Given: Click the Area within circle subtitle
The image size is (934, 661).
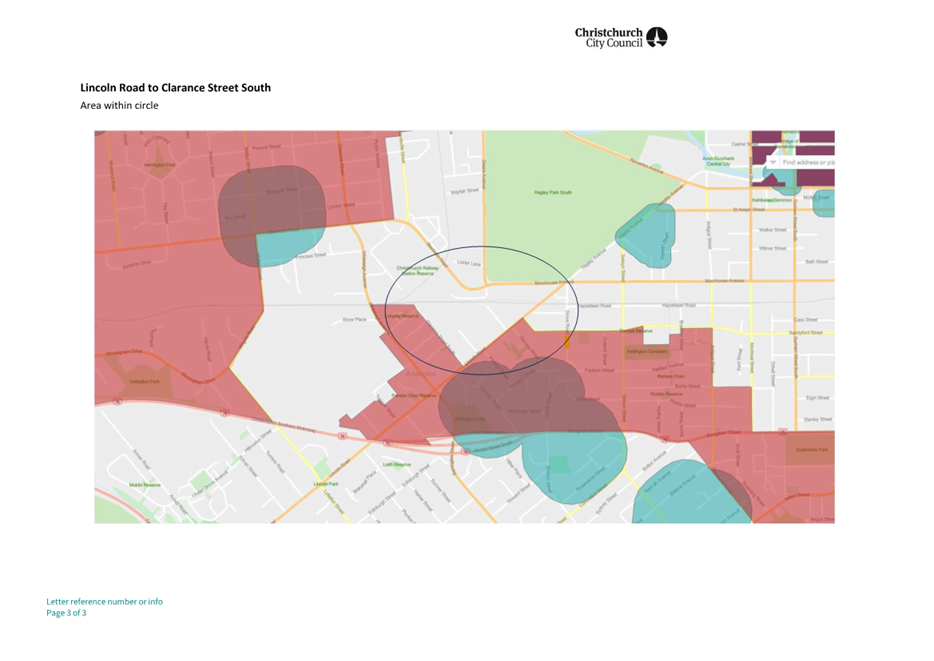Looking at the screenshot, I should coord(119,106).
